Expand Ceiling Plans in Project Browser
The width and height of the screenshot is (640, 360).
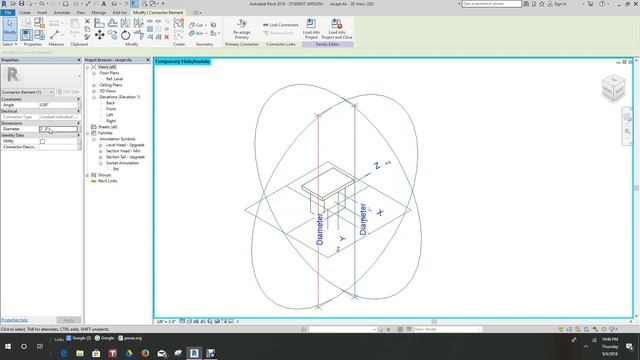[94, 85]
